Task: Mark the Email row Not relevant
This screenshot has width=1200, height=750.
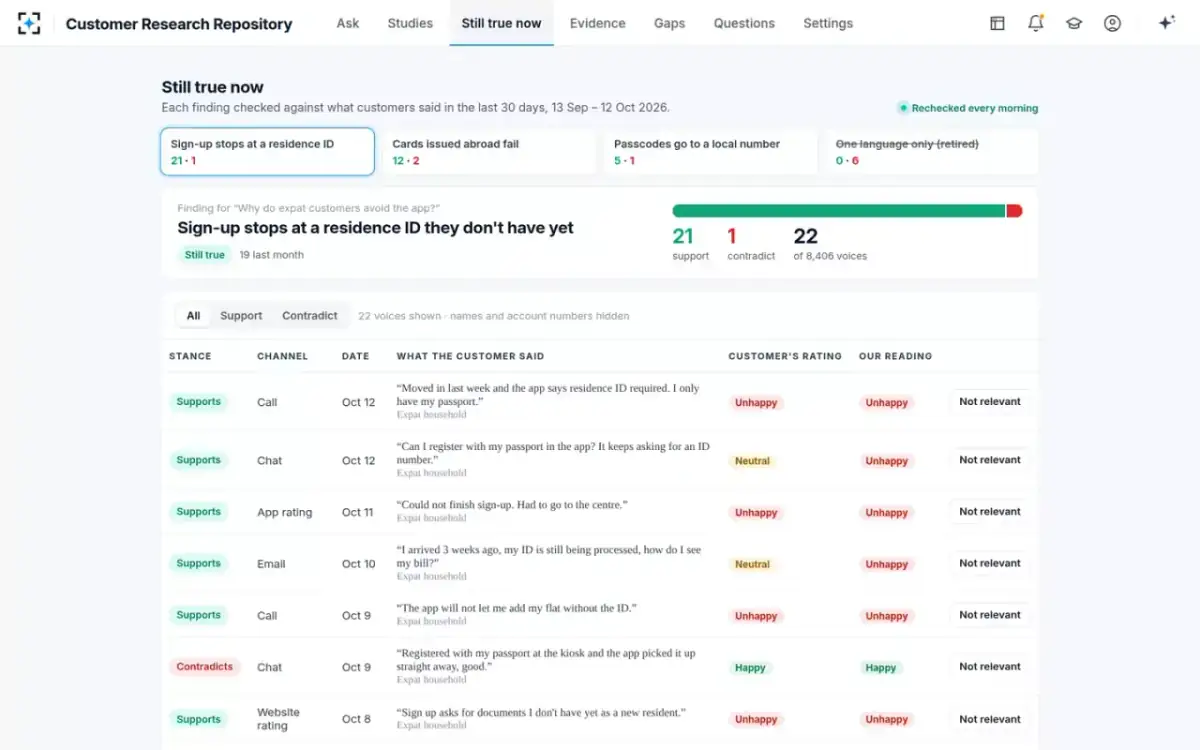Action: point(989,563)
